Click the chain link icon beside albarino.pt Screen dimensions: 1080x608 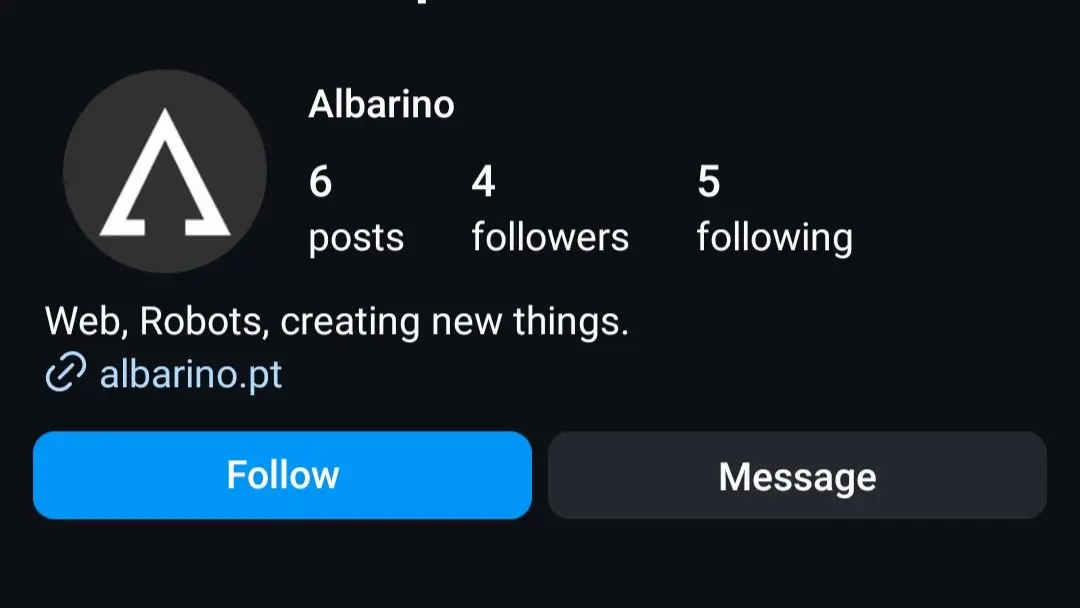tap(66, 374)
